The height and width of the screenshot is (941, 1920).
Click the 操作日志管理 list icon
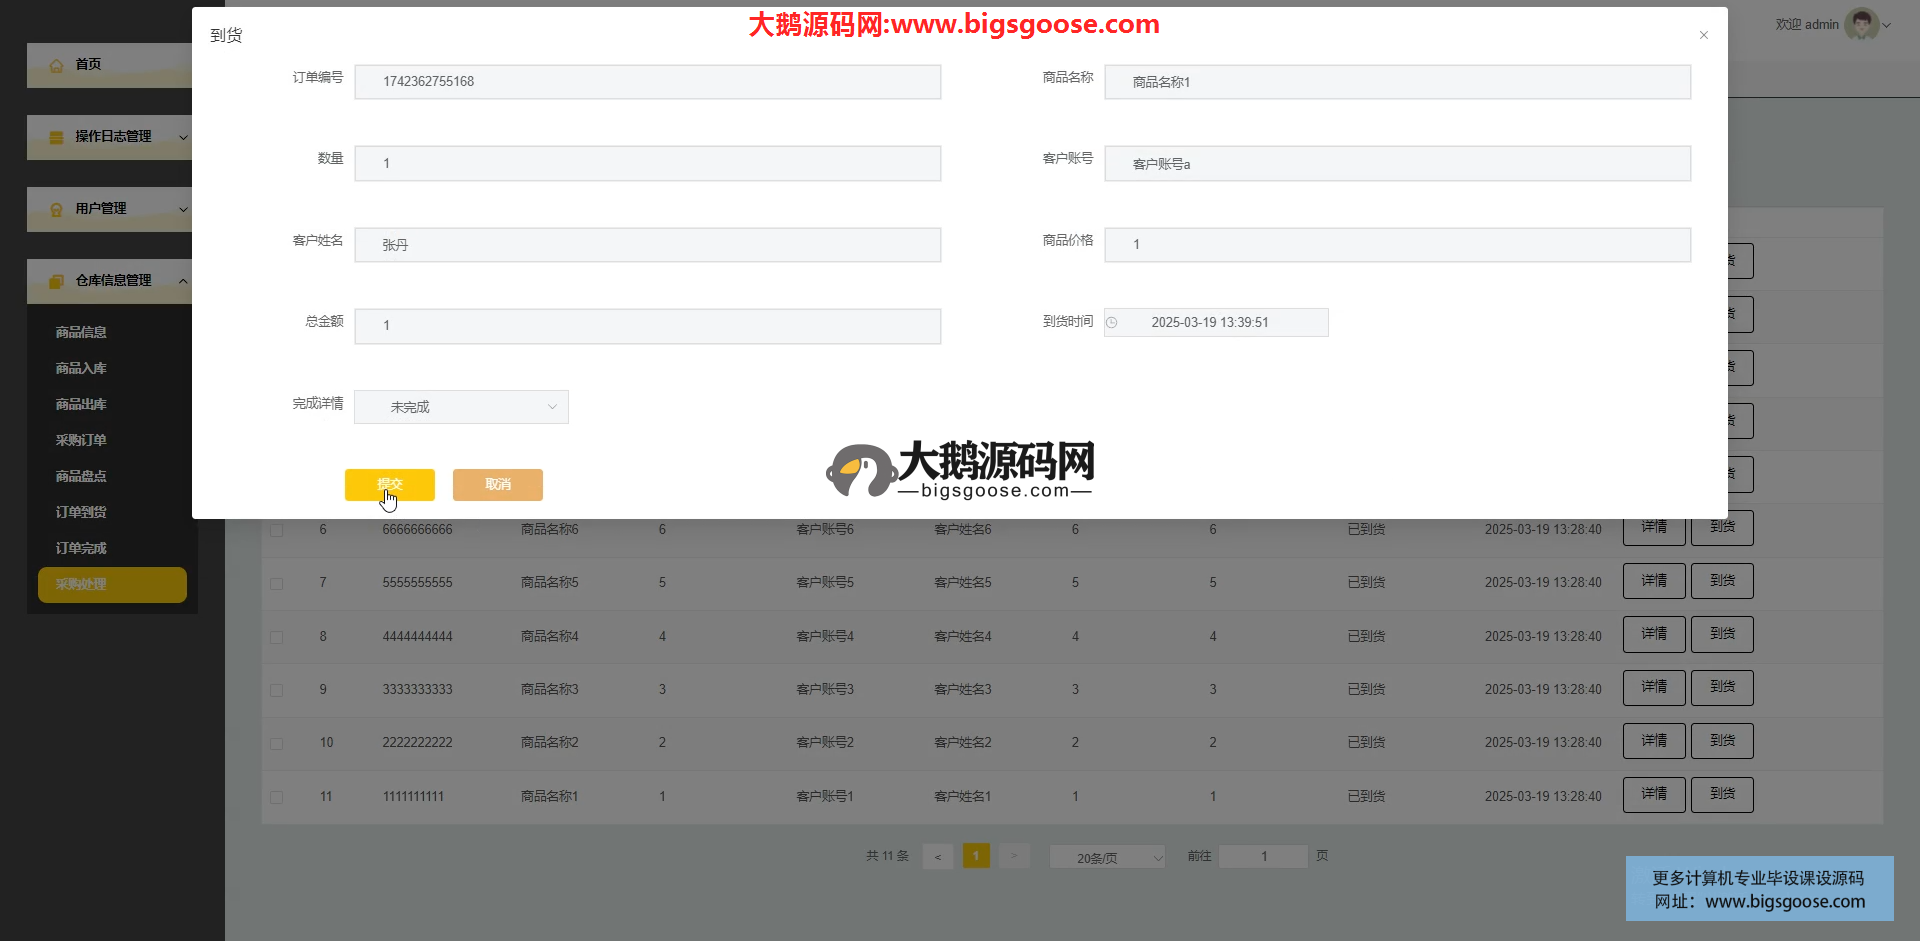click(x=57, y=137)
